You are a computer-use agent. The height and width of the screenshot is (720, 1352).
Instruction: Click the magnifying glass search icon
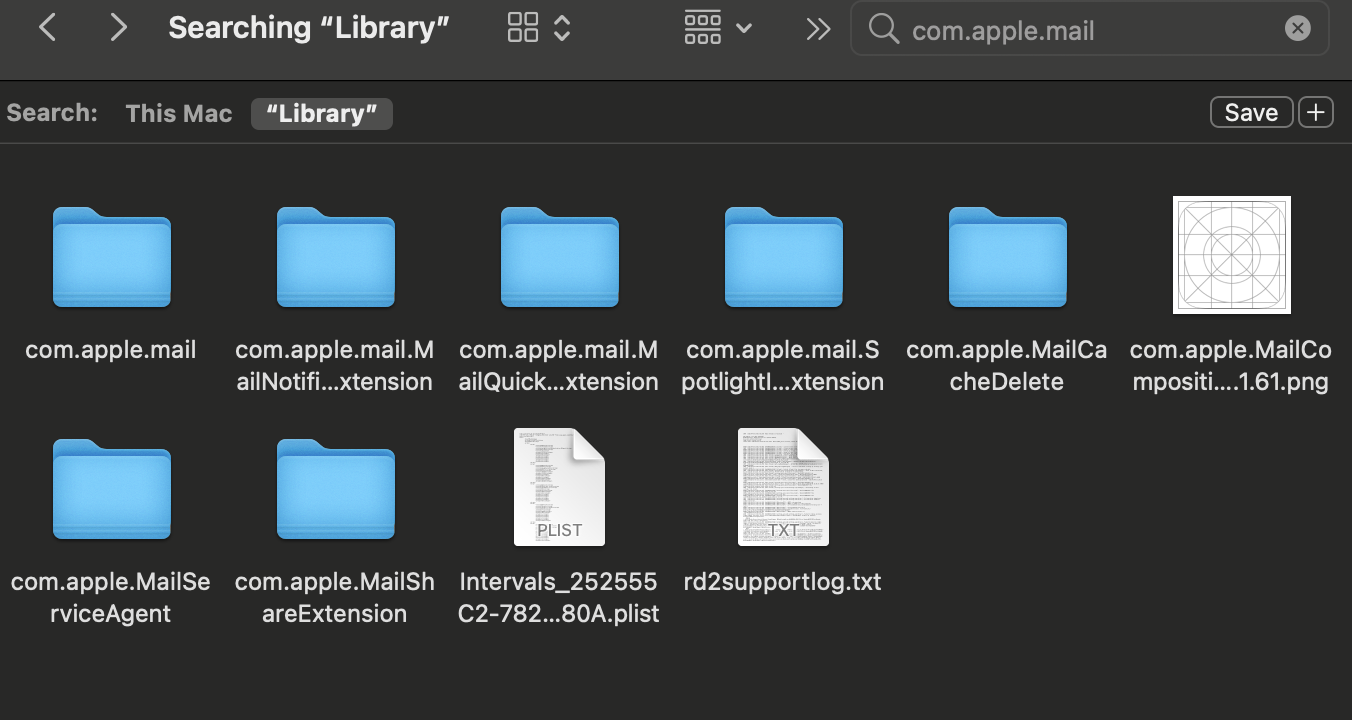[884, 29]
